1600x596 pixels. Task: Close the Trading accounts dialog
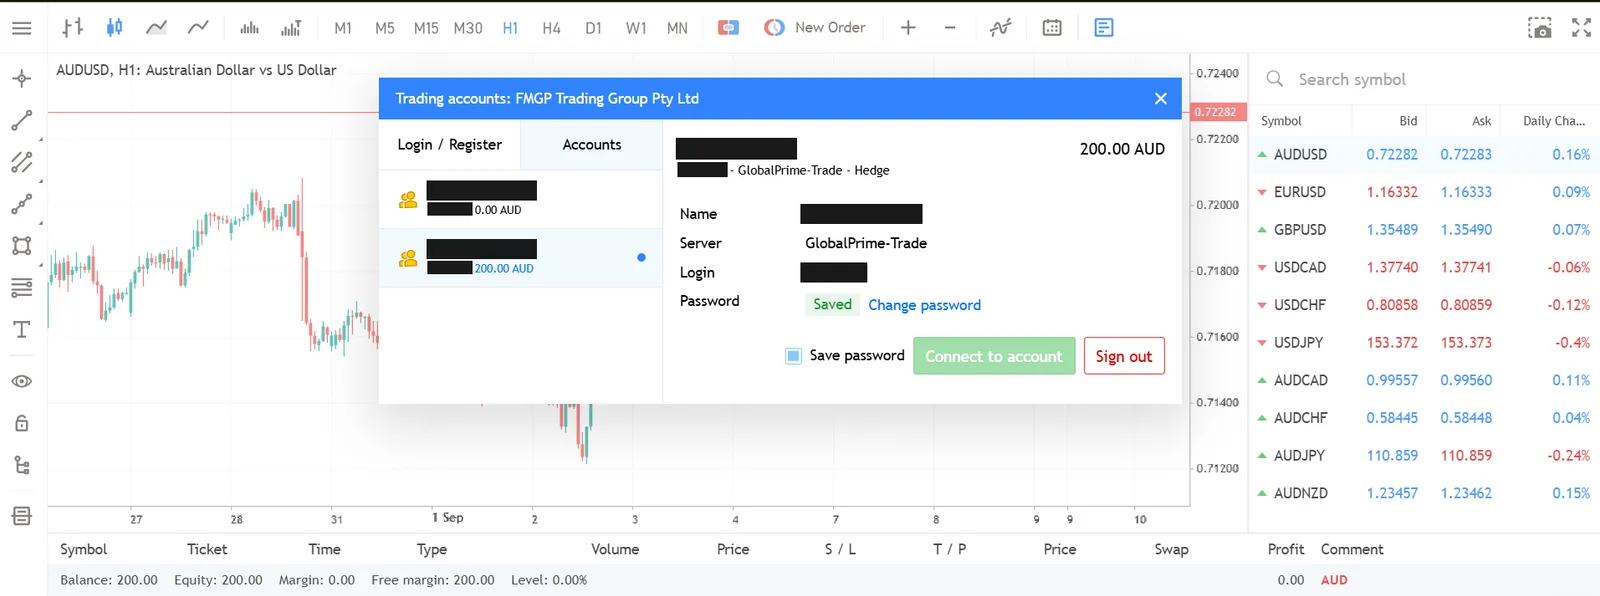(x=1160, y=98)
